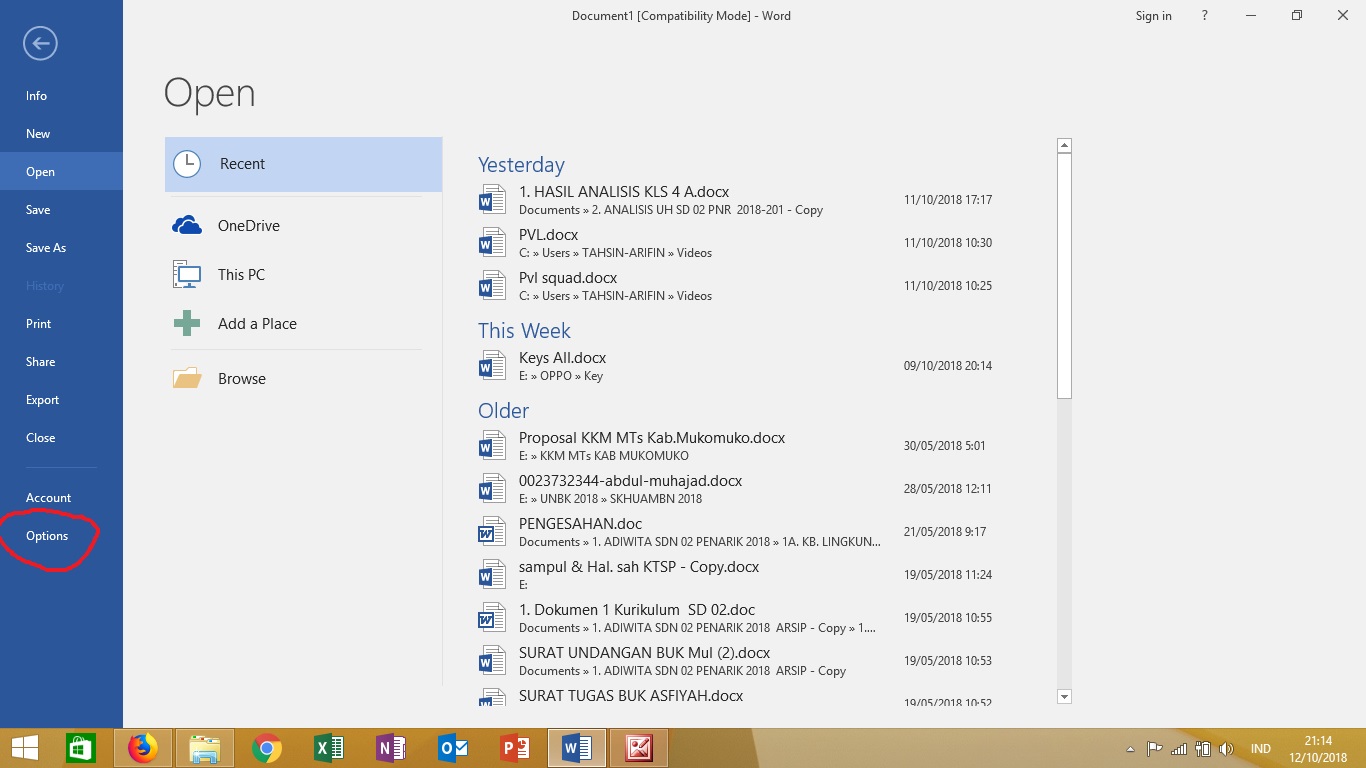Click the green plus Add a Place icon

(x=186, y=323)
